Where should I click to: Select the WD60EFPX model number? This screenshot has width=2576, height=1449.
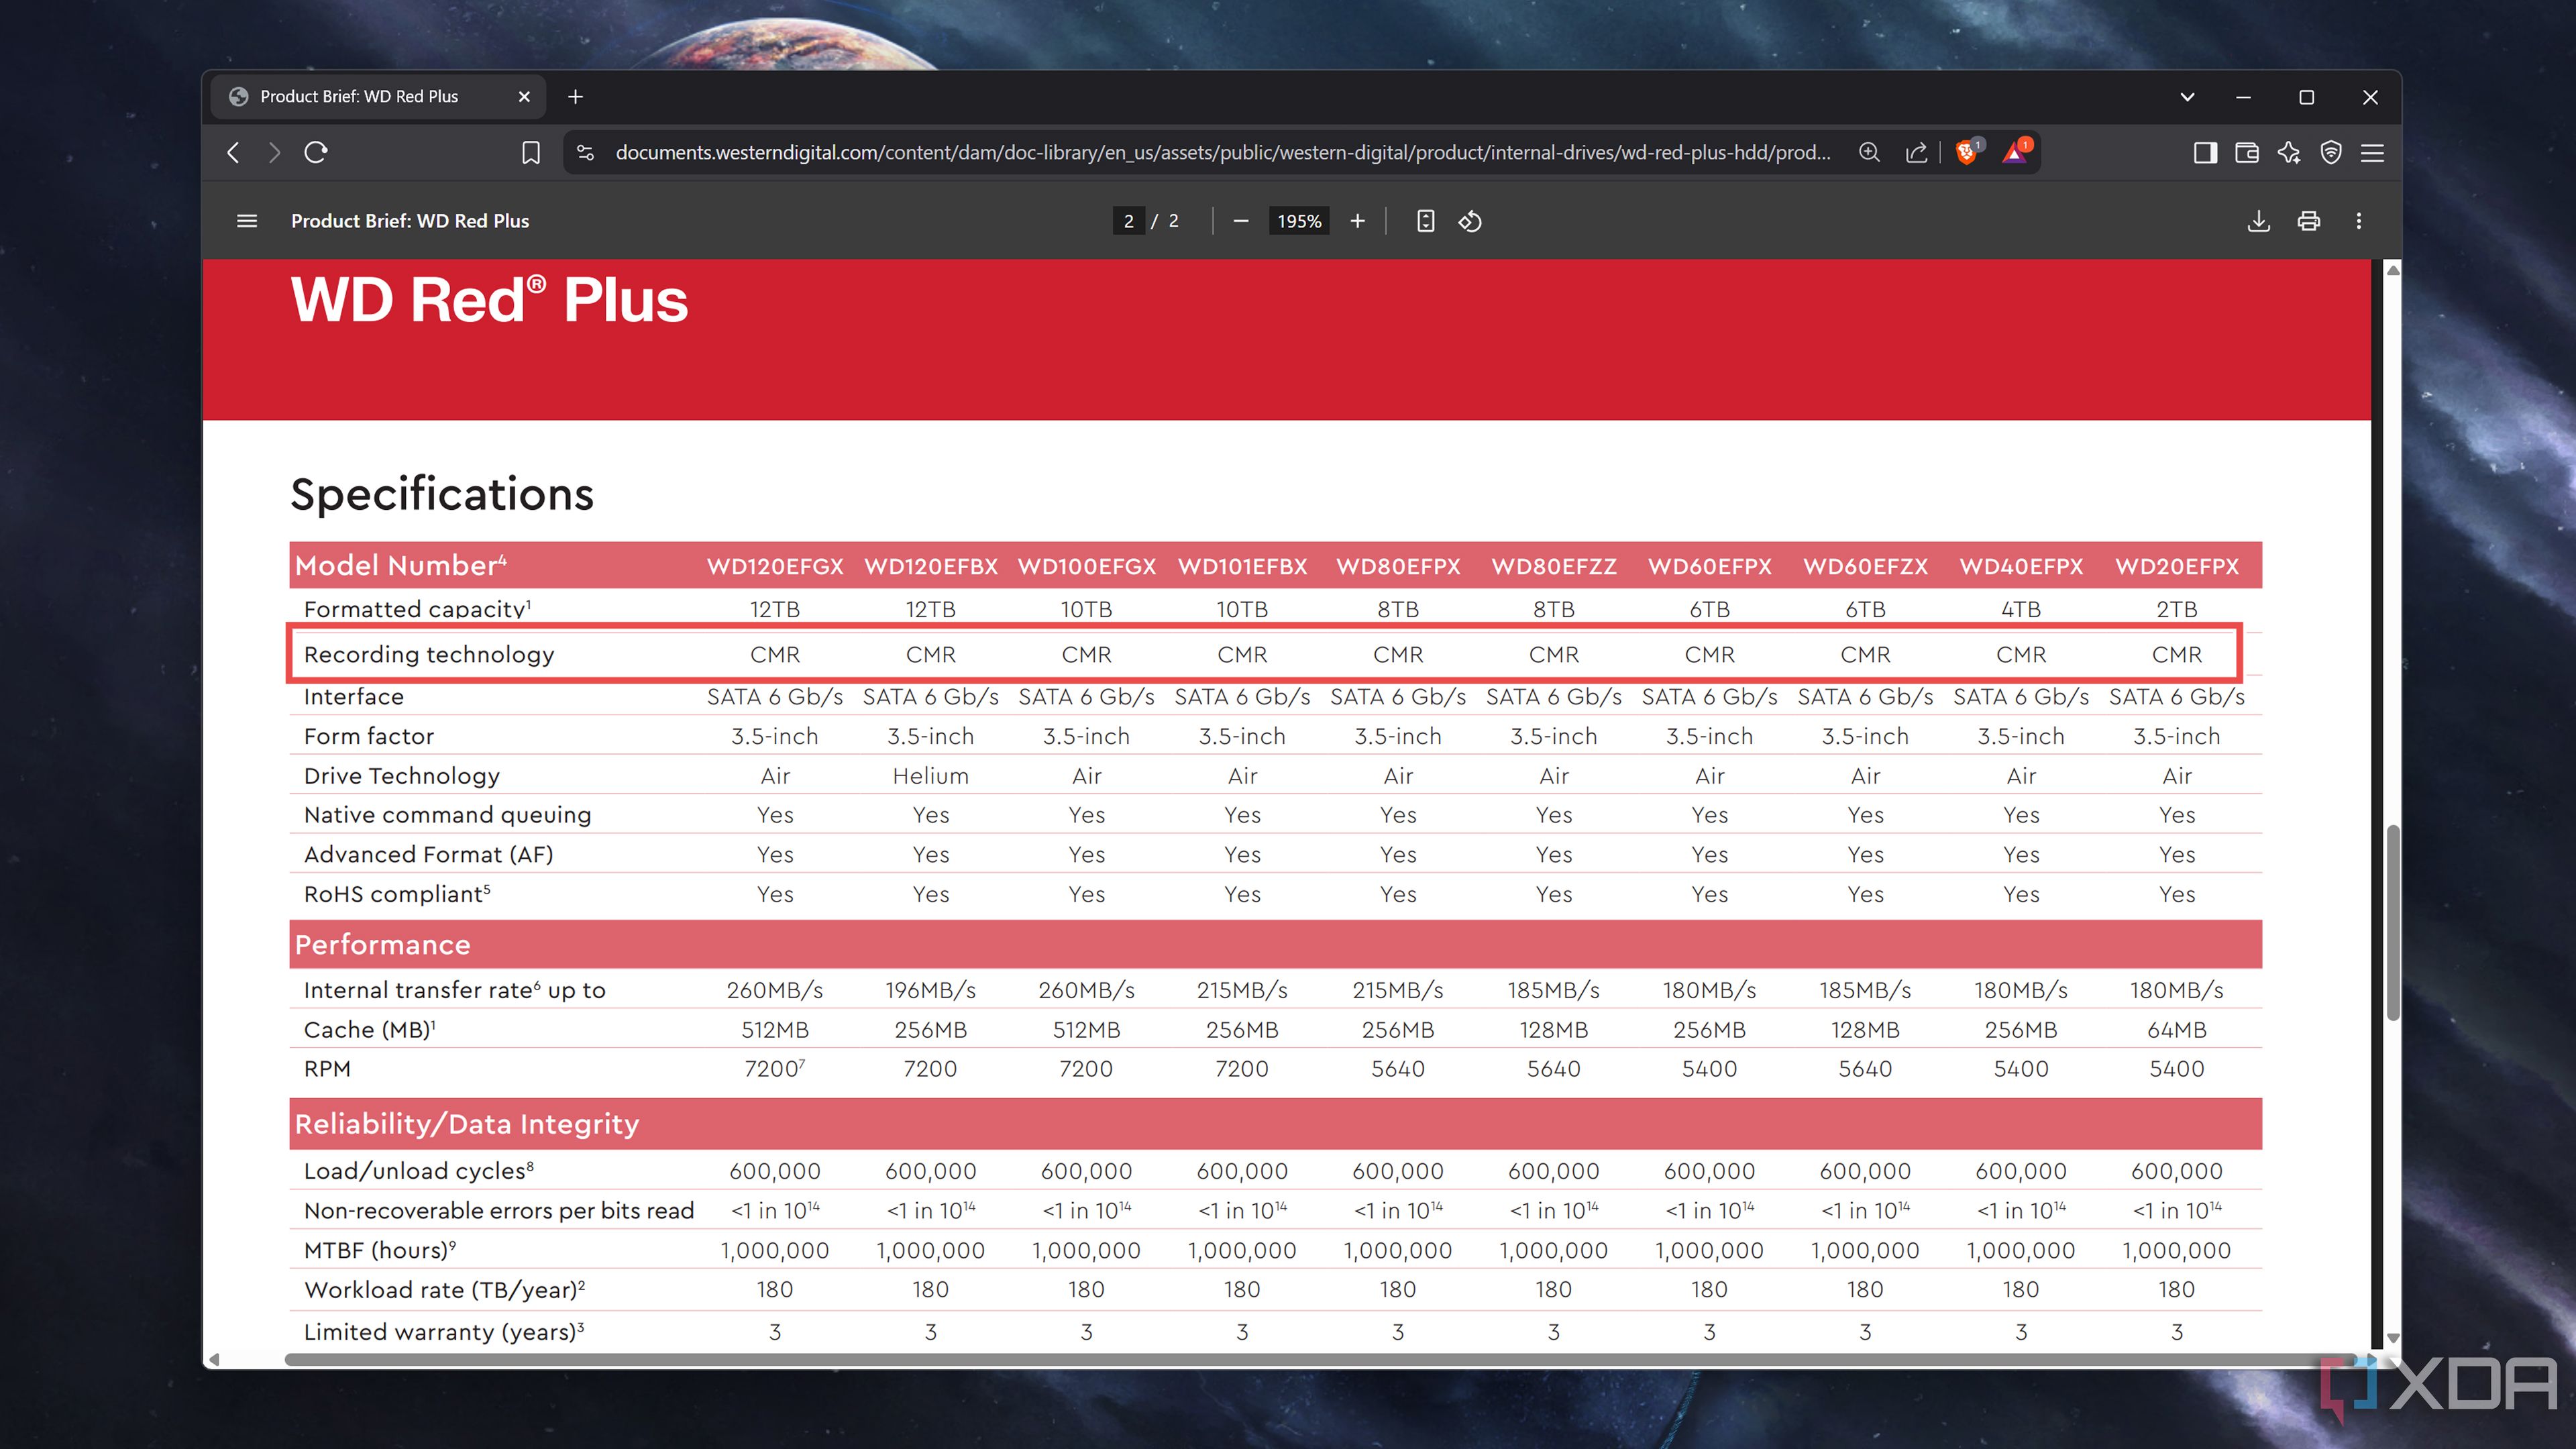(1710, 566)
